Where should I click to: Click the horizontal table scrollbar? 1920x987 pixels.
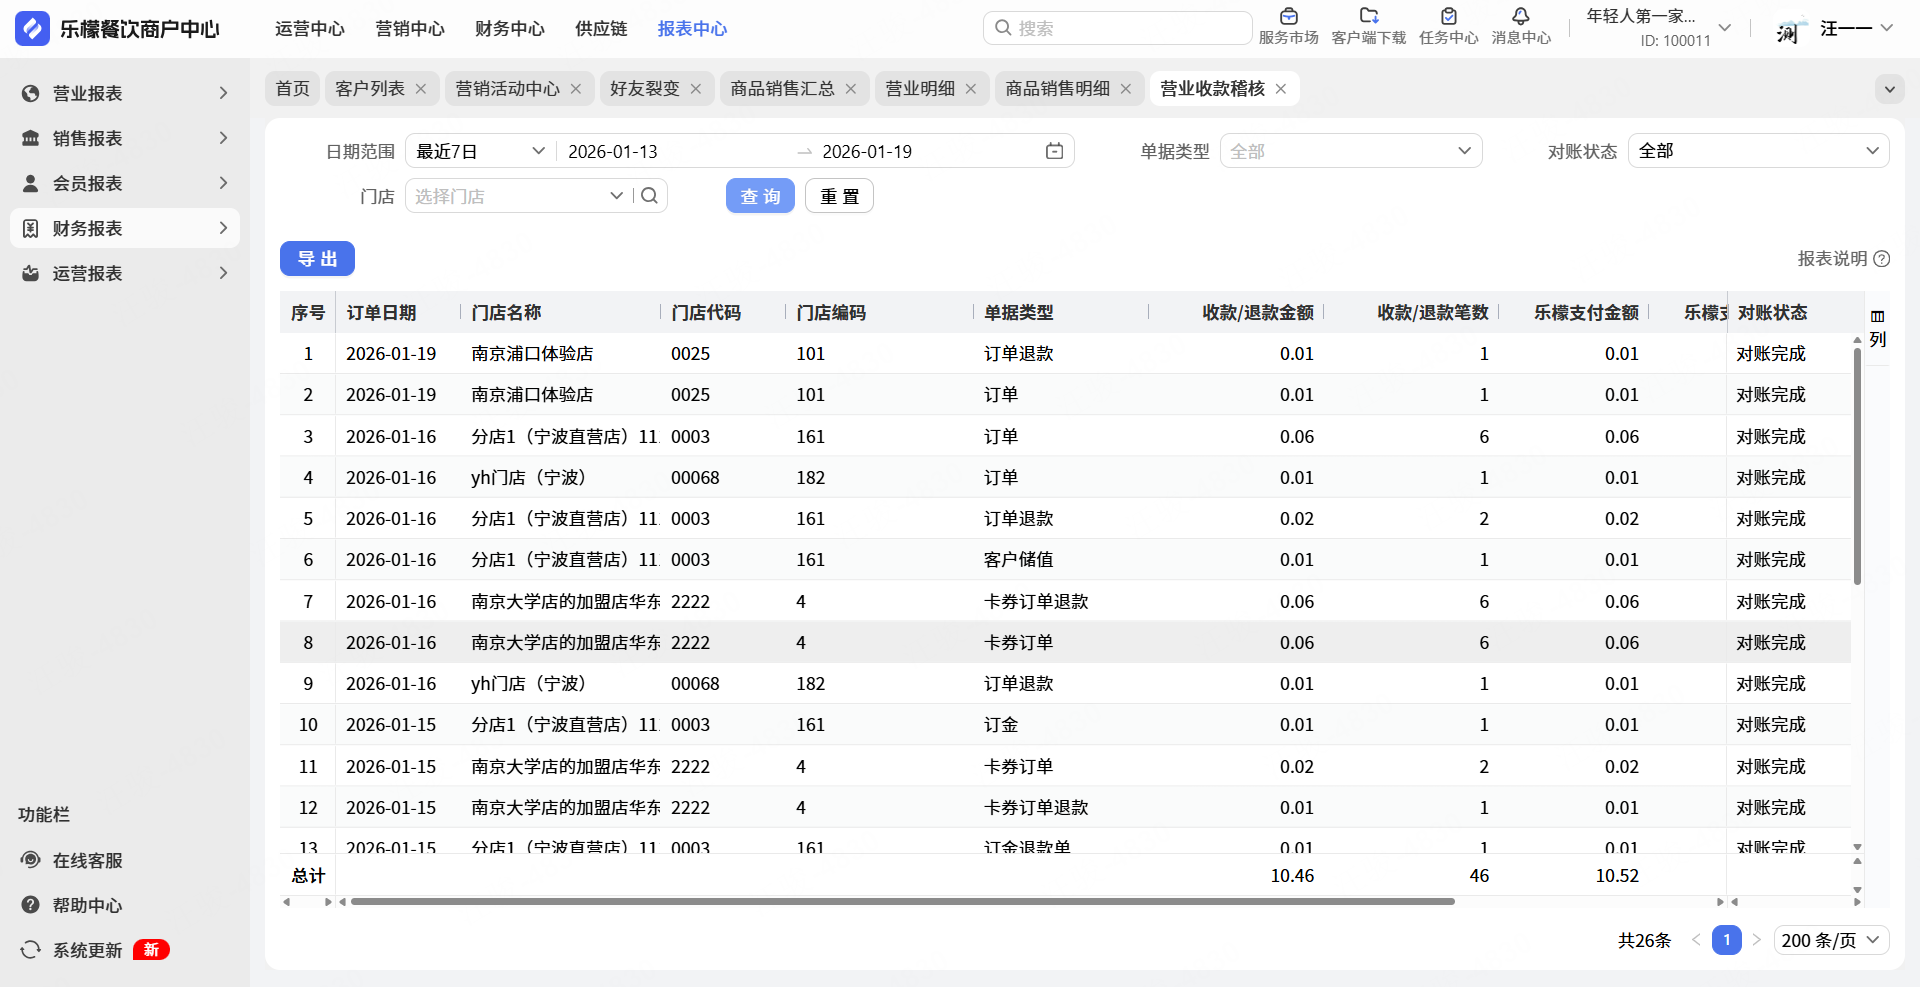point(902,902)
